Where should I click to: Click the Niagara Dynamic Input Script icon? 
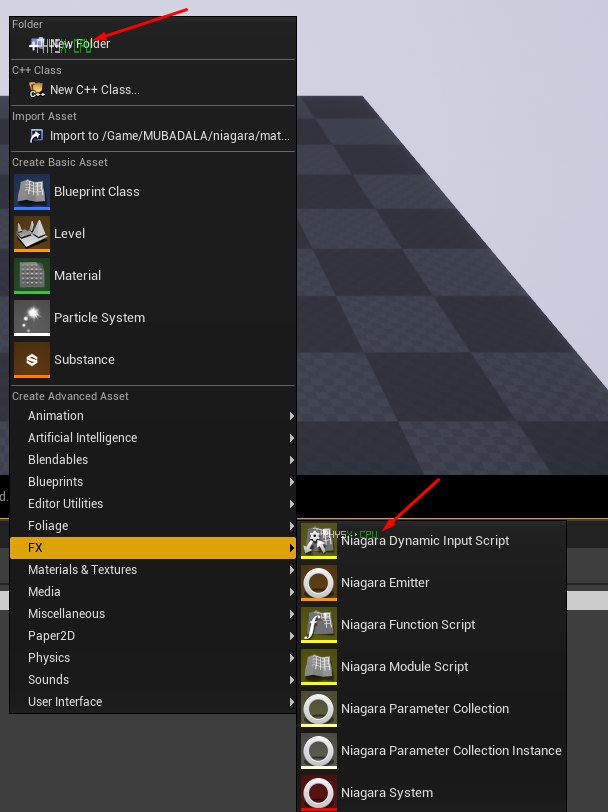[319, 541]
